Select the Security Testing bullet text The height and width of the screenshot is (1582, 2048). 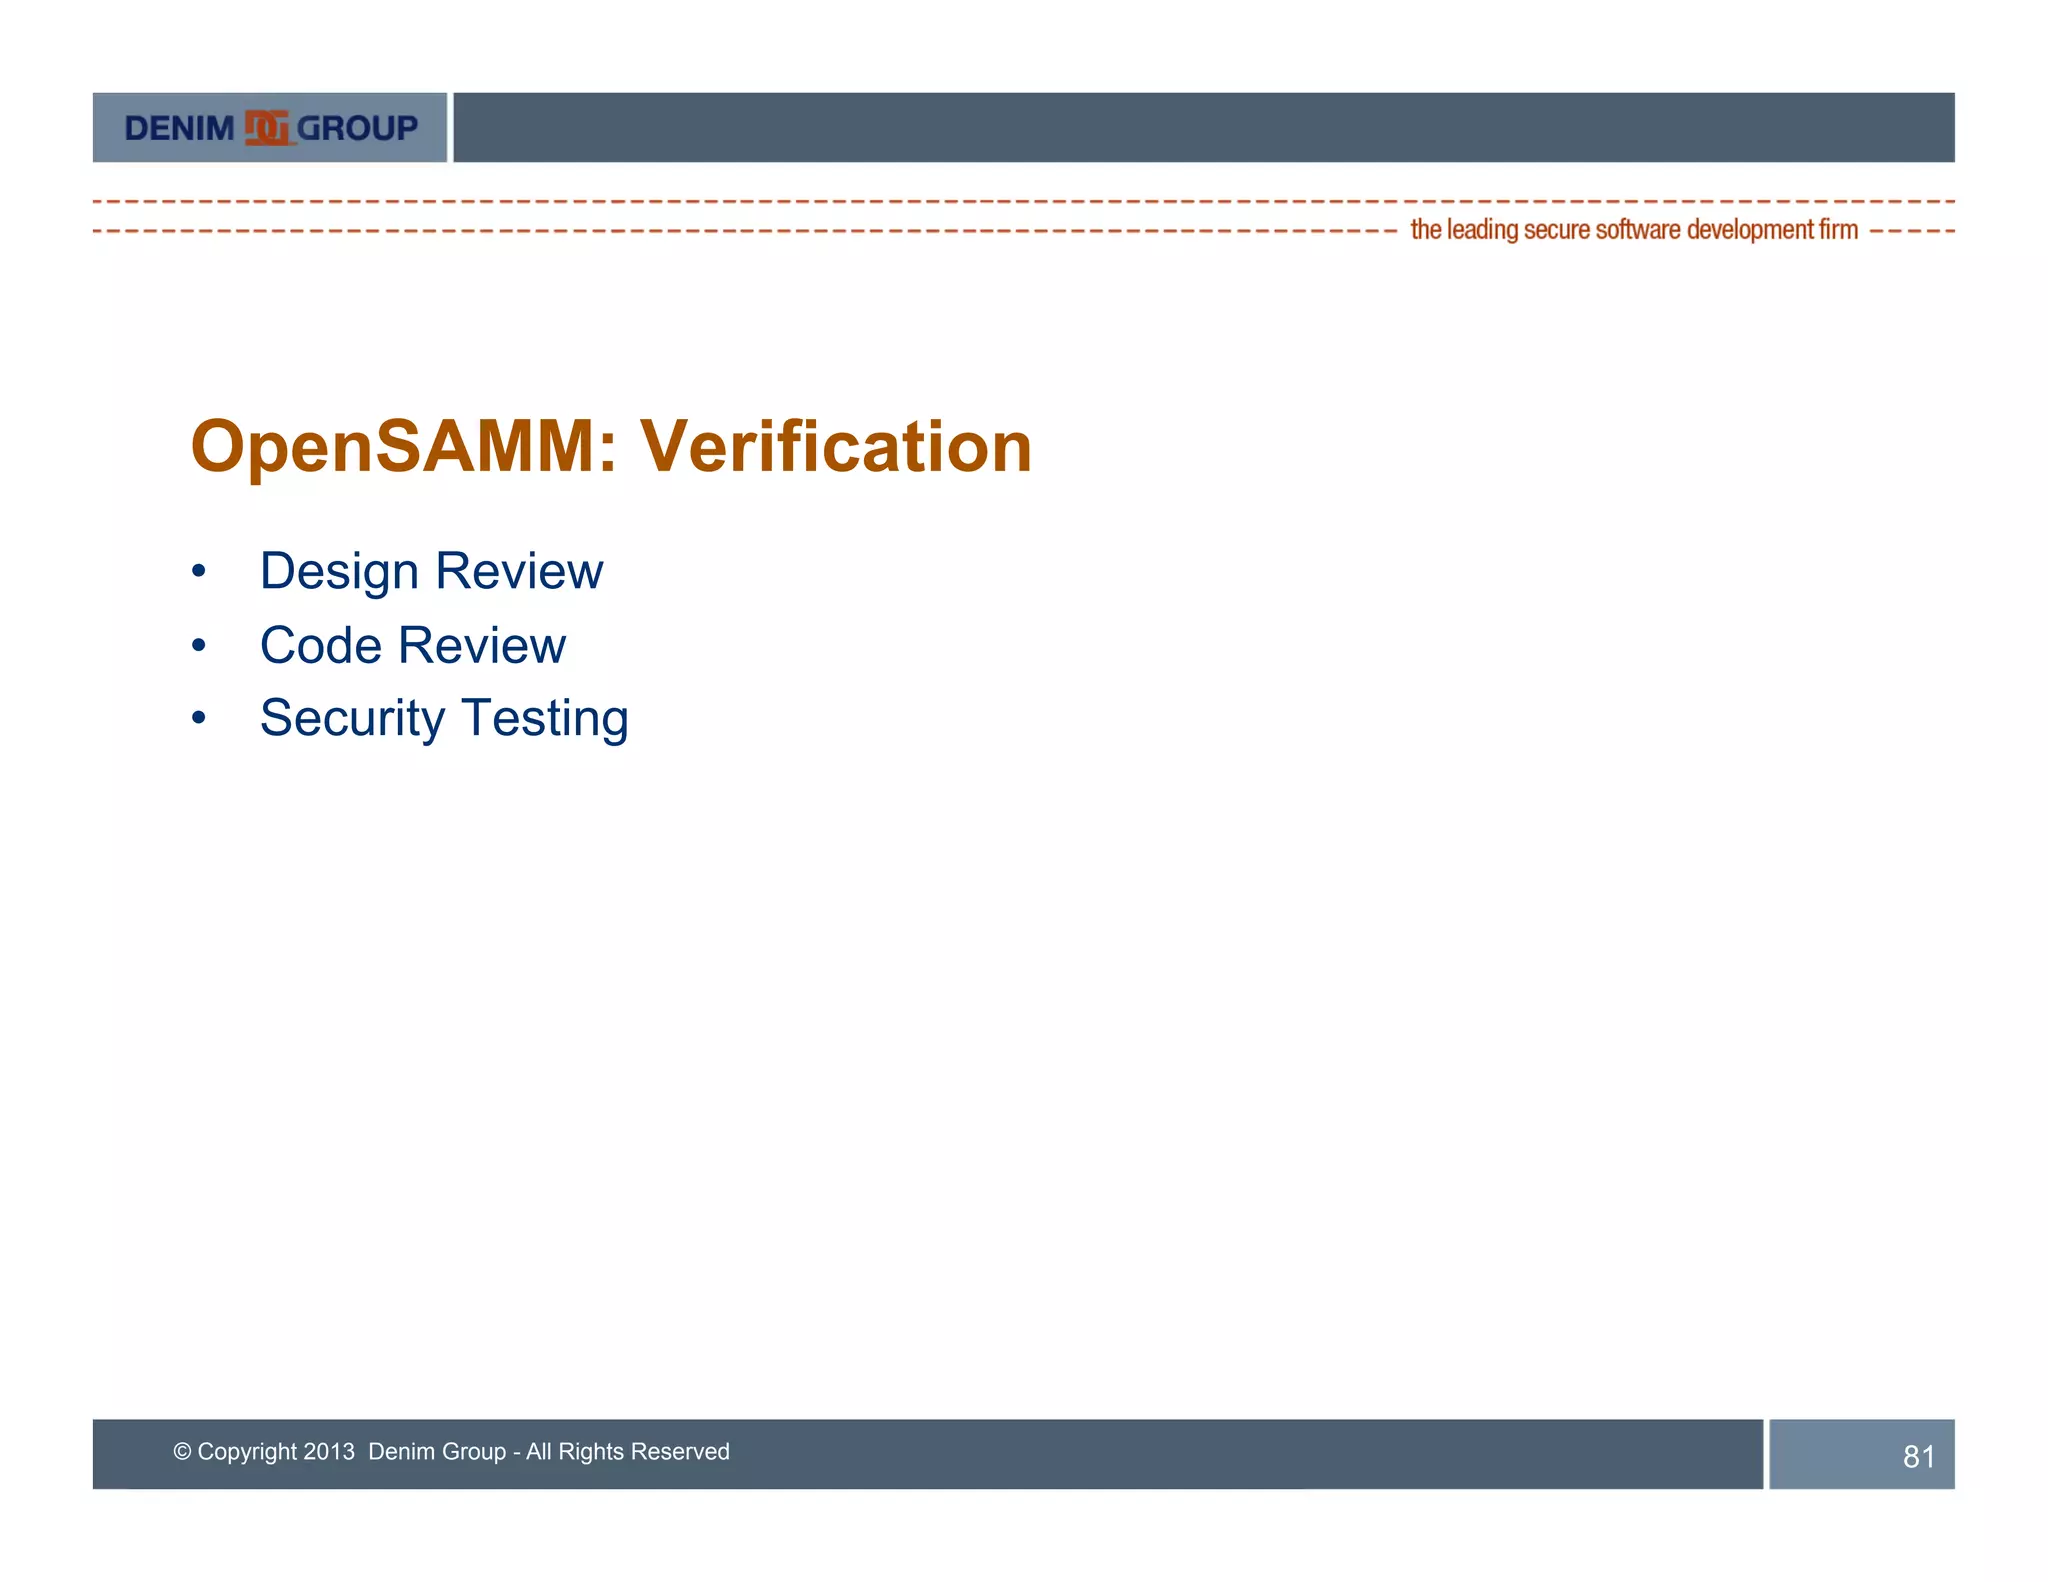point(444,718)
